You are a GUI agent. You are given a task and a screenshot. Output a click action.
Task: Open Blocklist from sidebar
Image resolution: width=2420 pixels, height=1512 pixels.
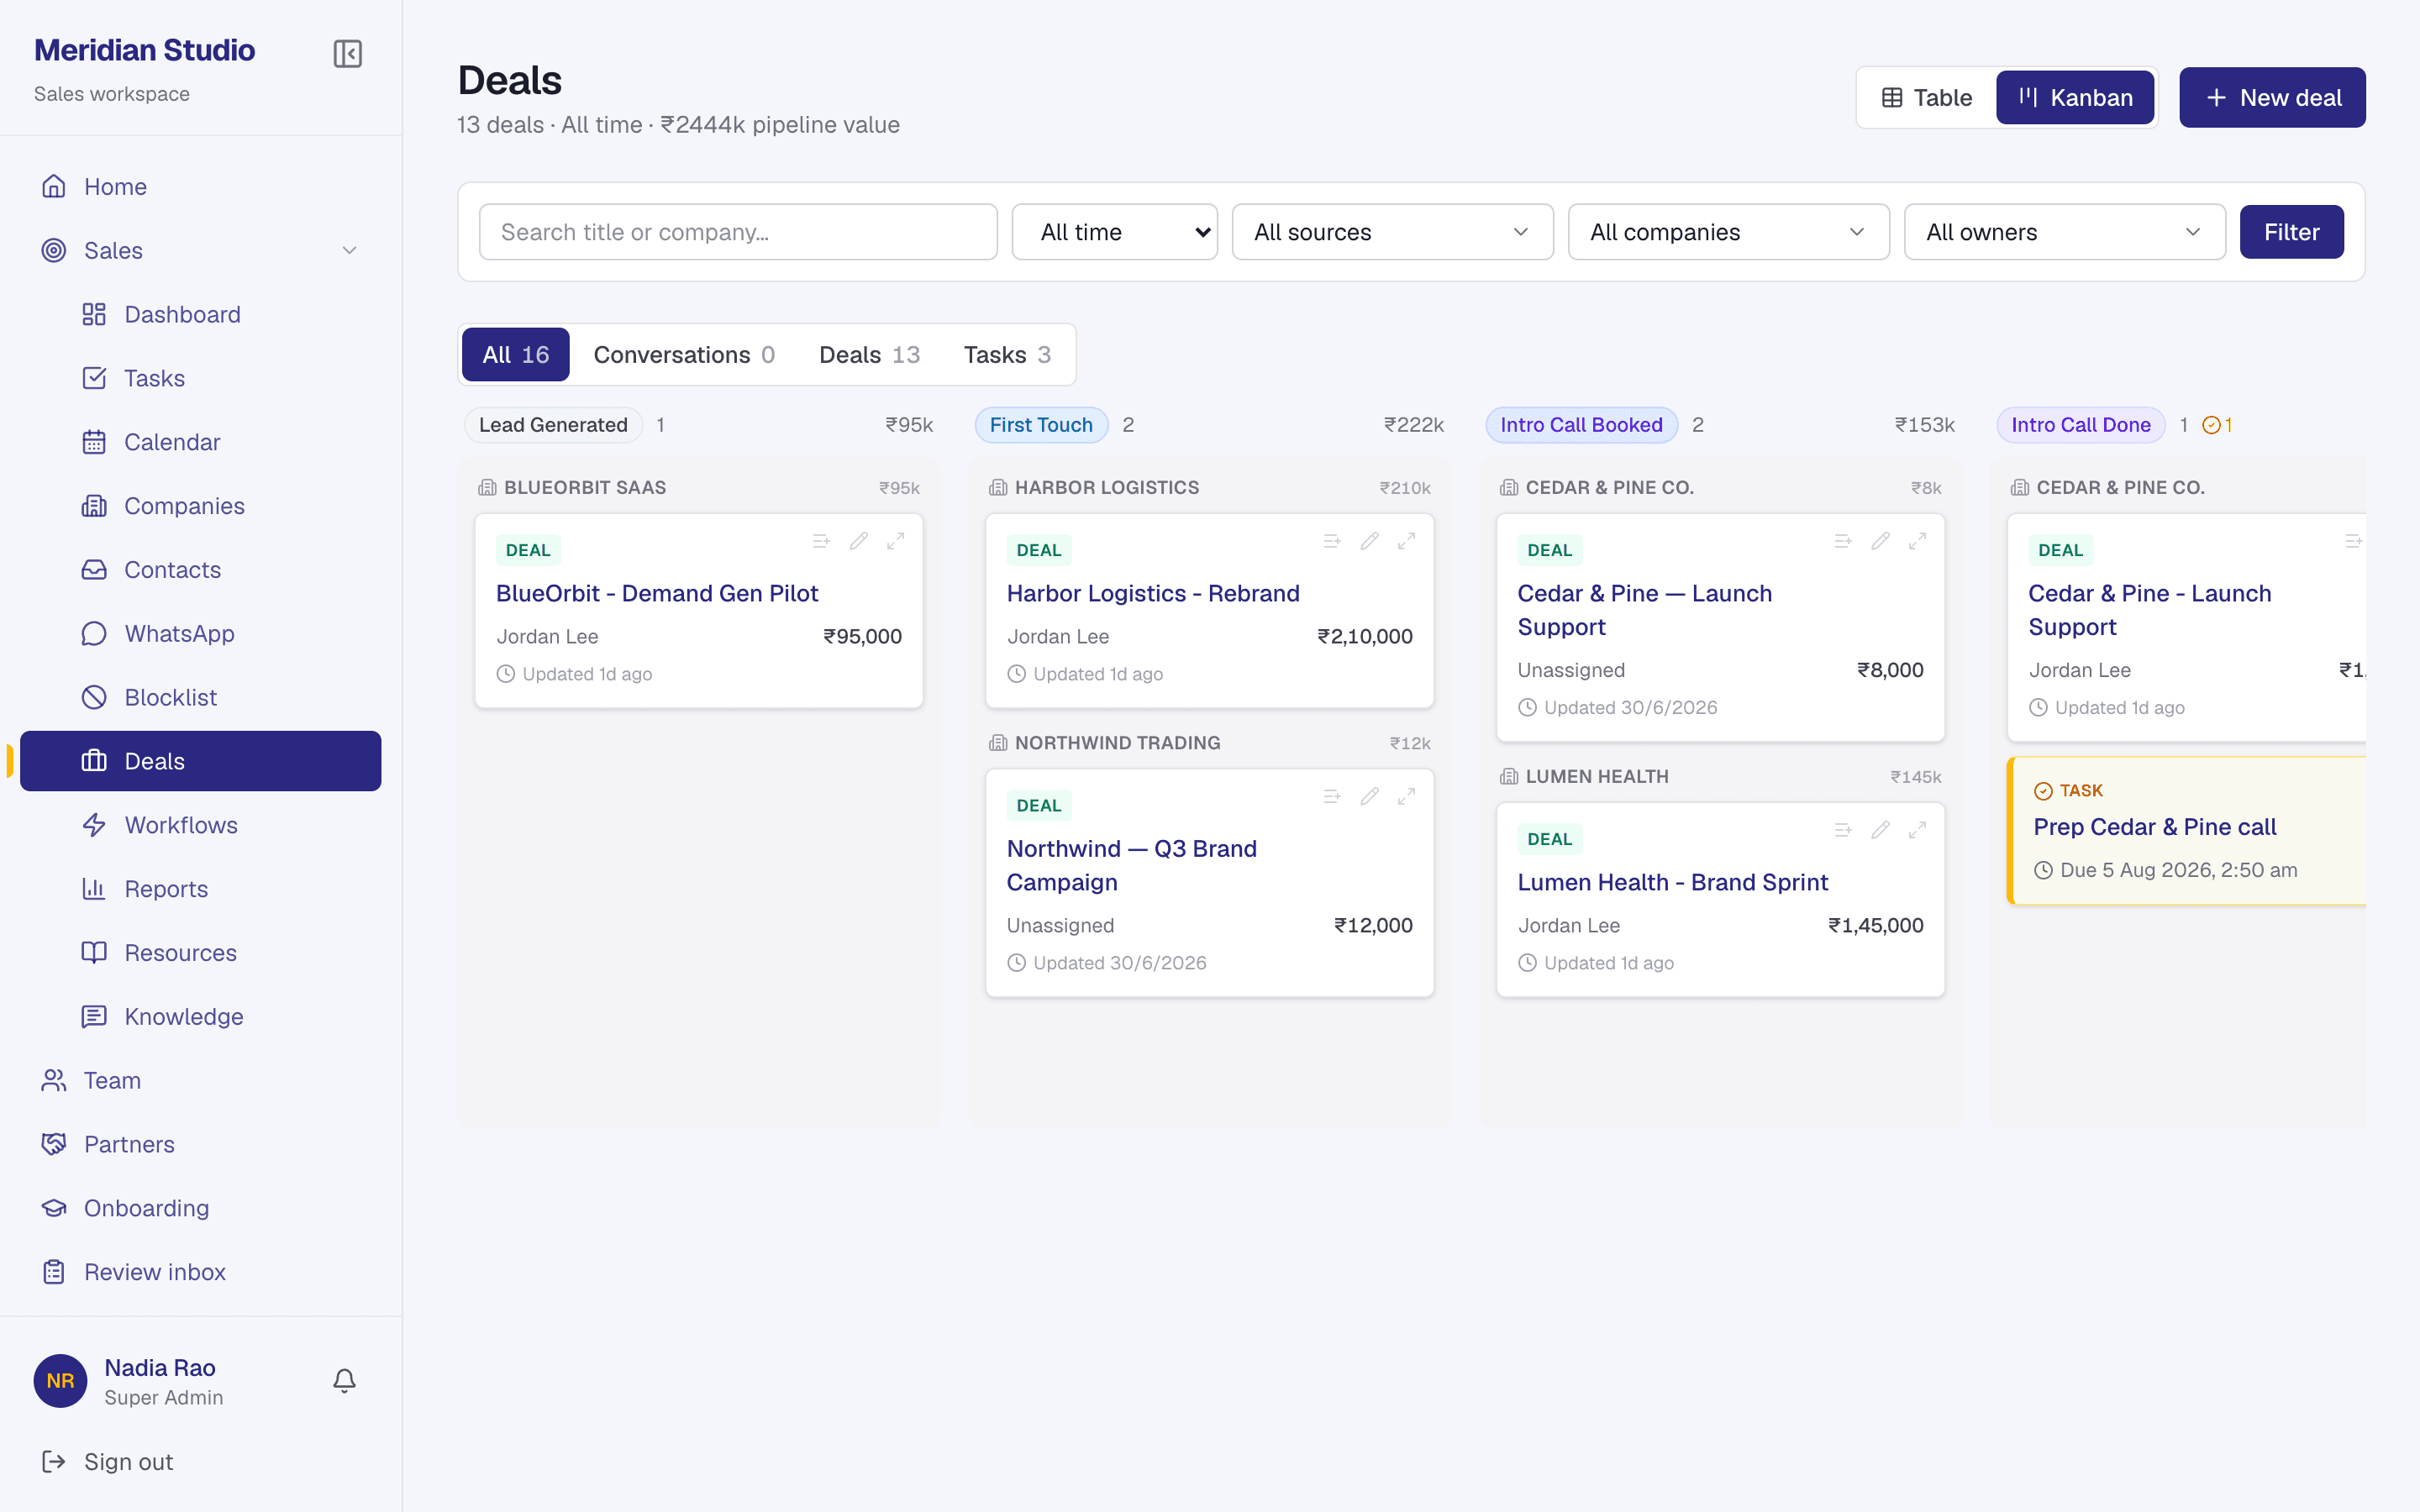[x=200, y=697]
